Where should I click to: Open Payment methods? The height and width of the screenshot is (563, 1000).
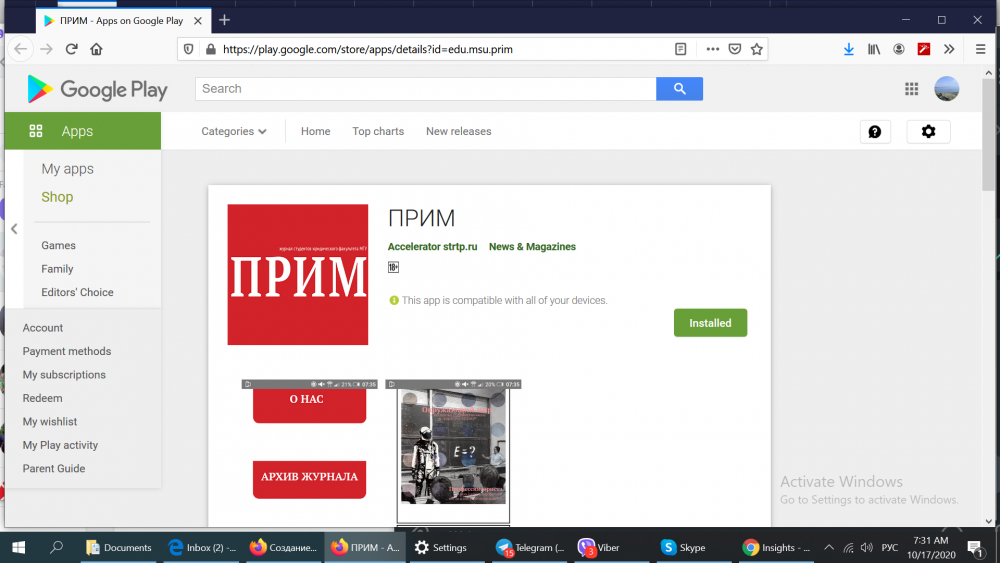[67, 351]
